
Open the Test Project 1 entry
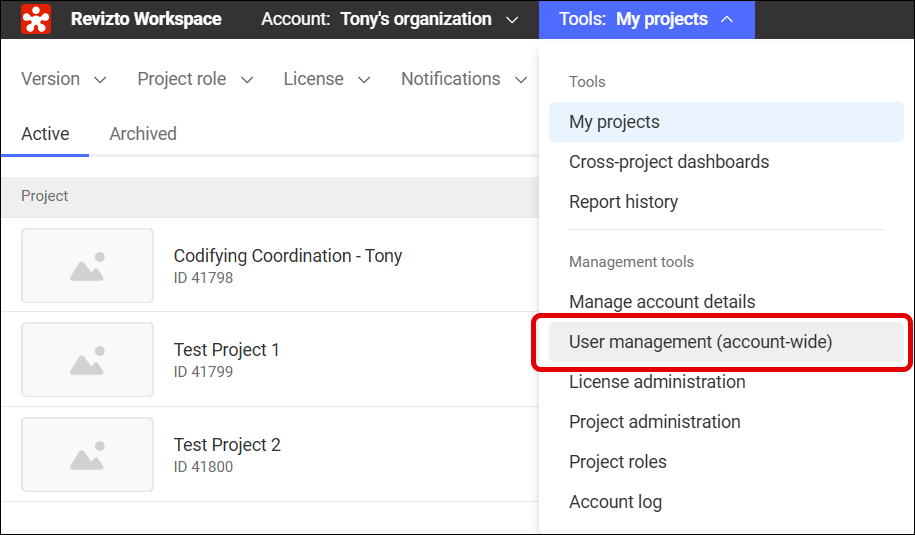(x=226, y=349)
